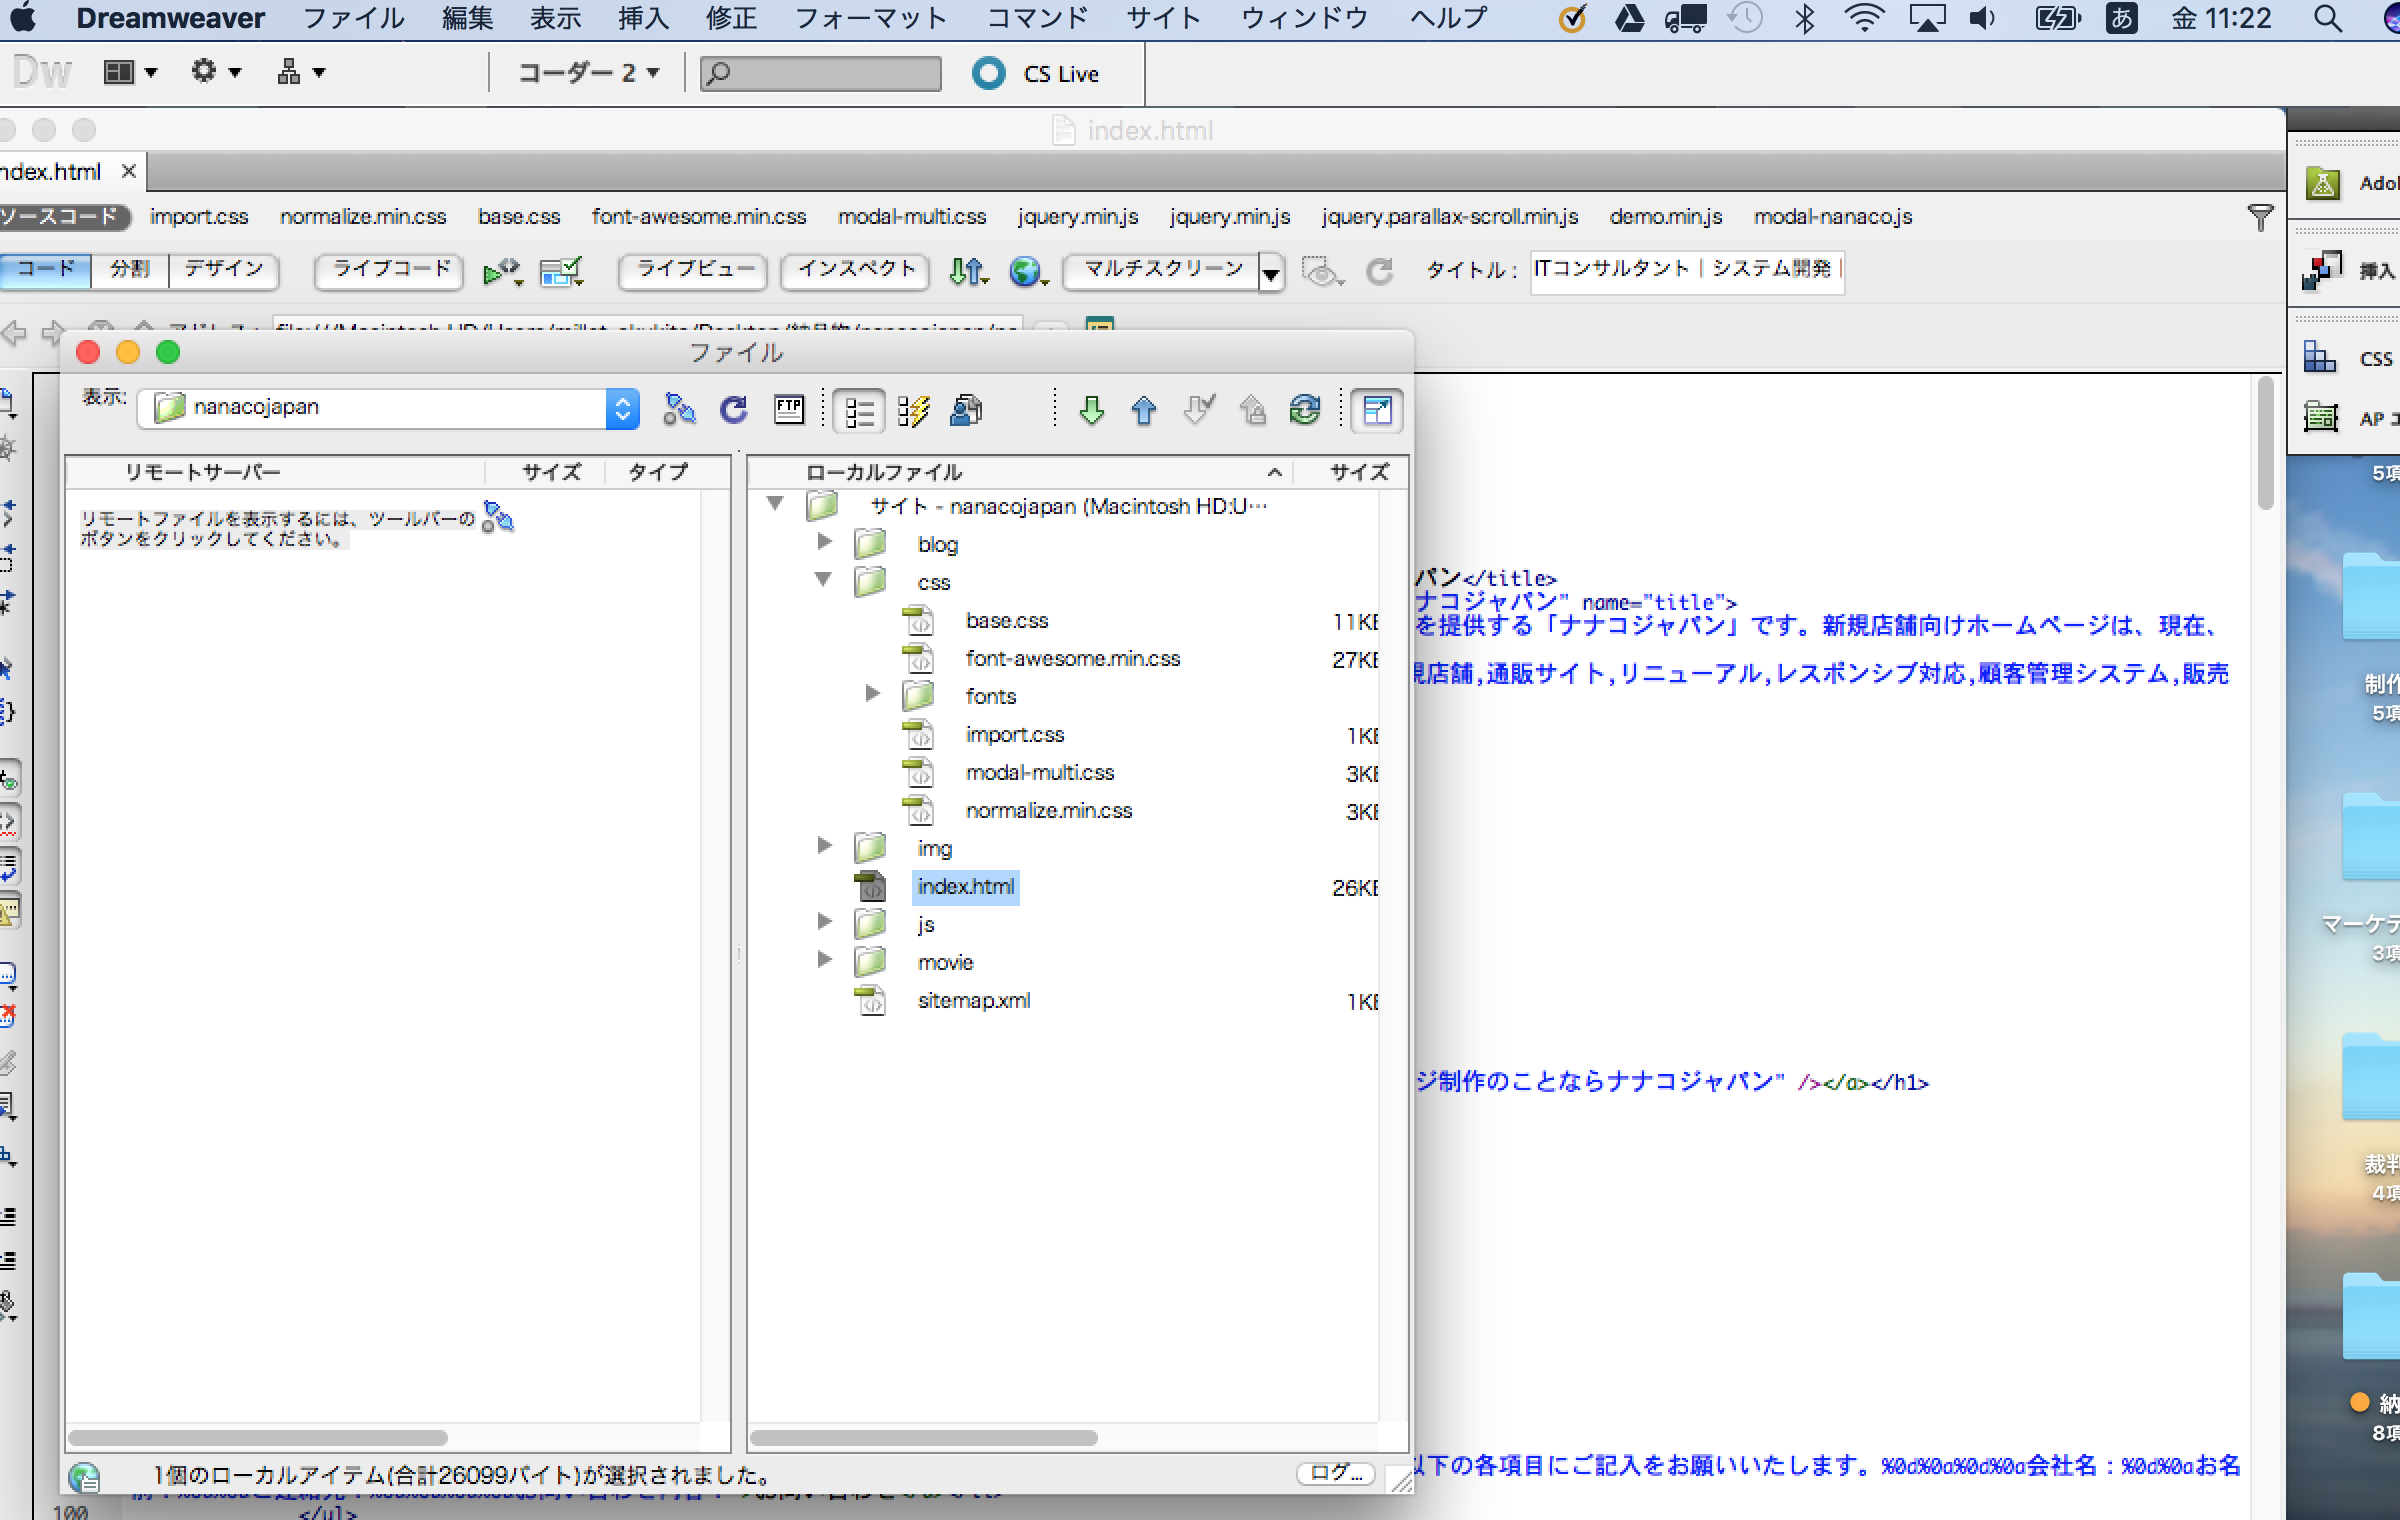Open the import.css related file
Image resolution: width=2400 pixels, height=1520 pixels.
(x=199, y=217)
